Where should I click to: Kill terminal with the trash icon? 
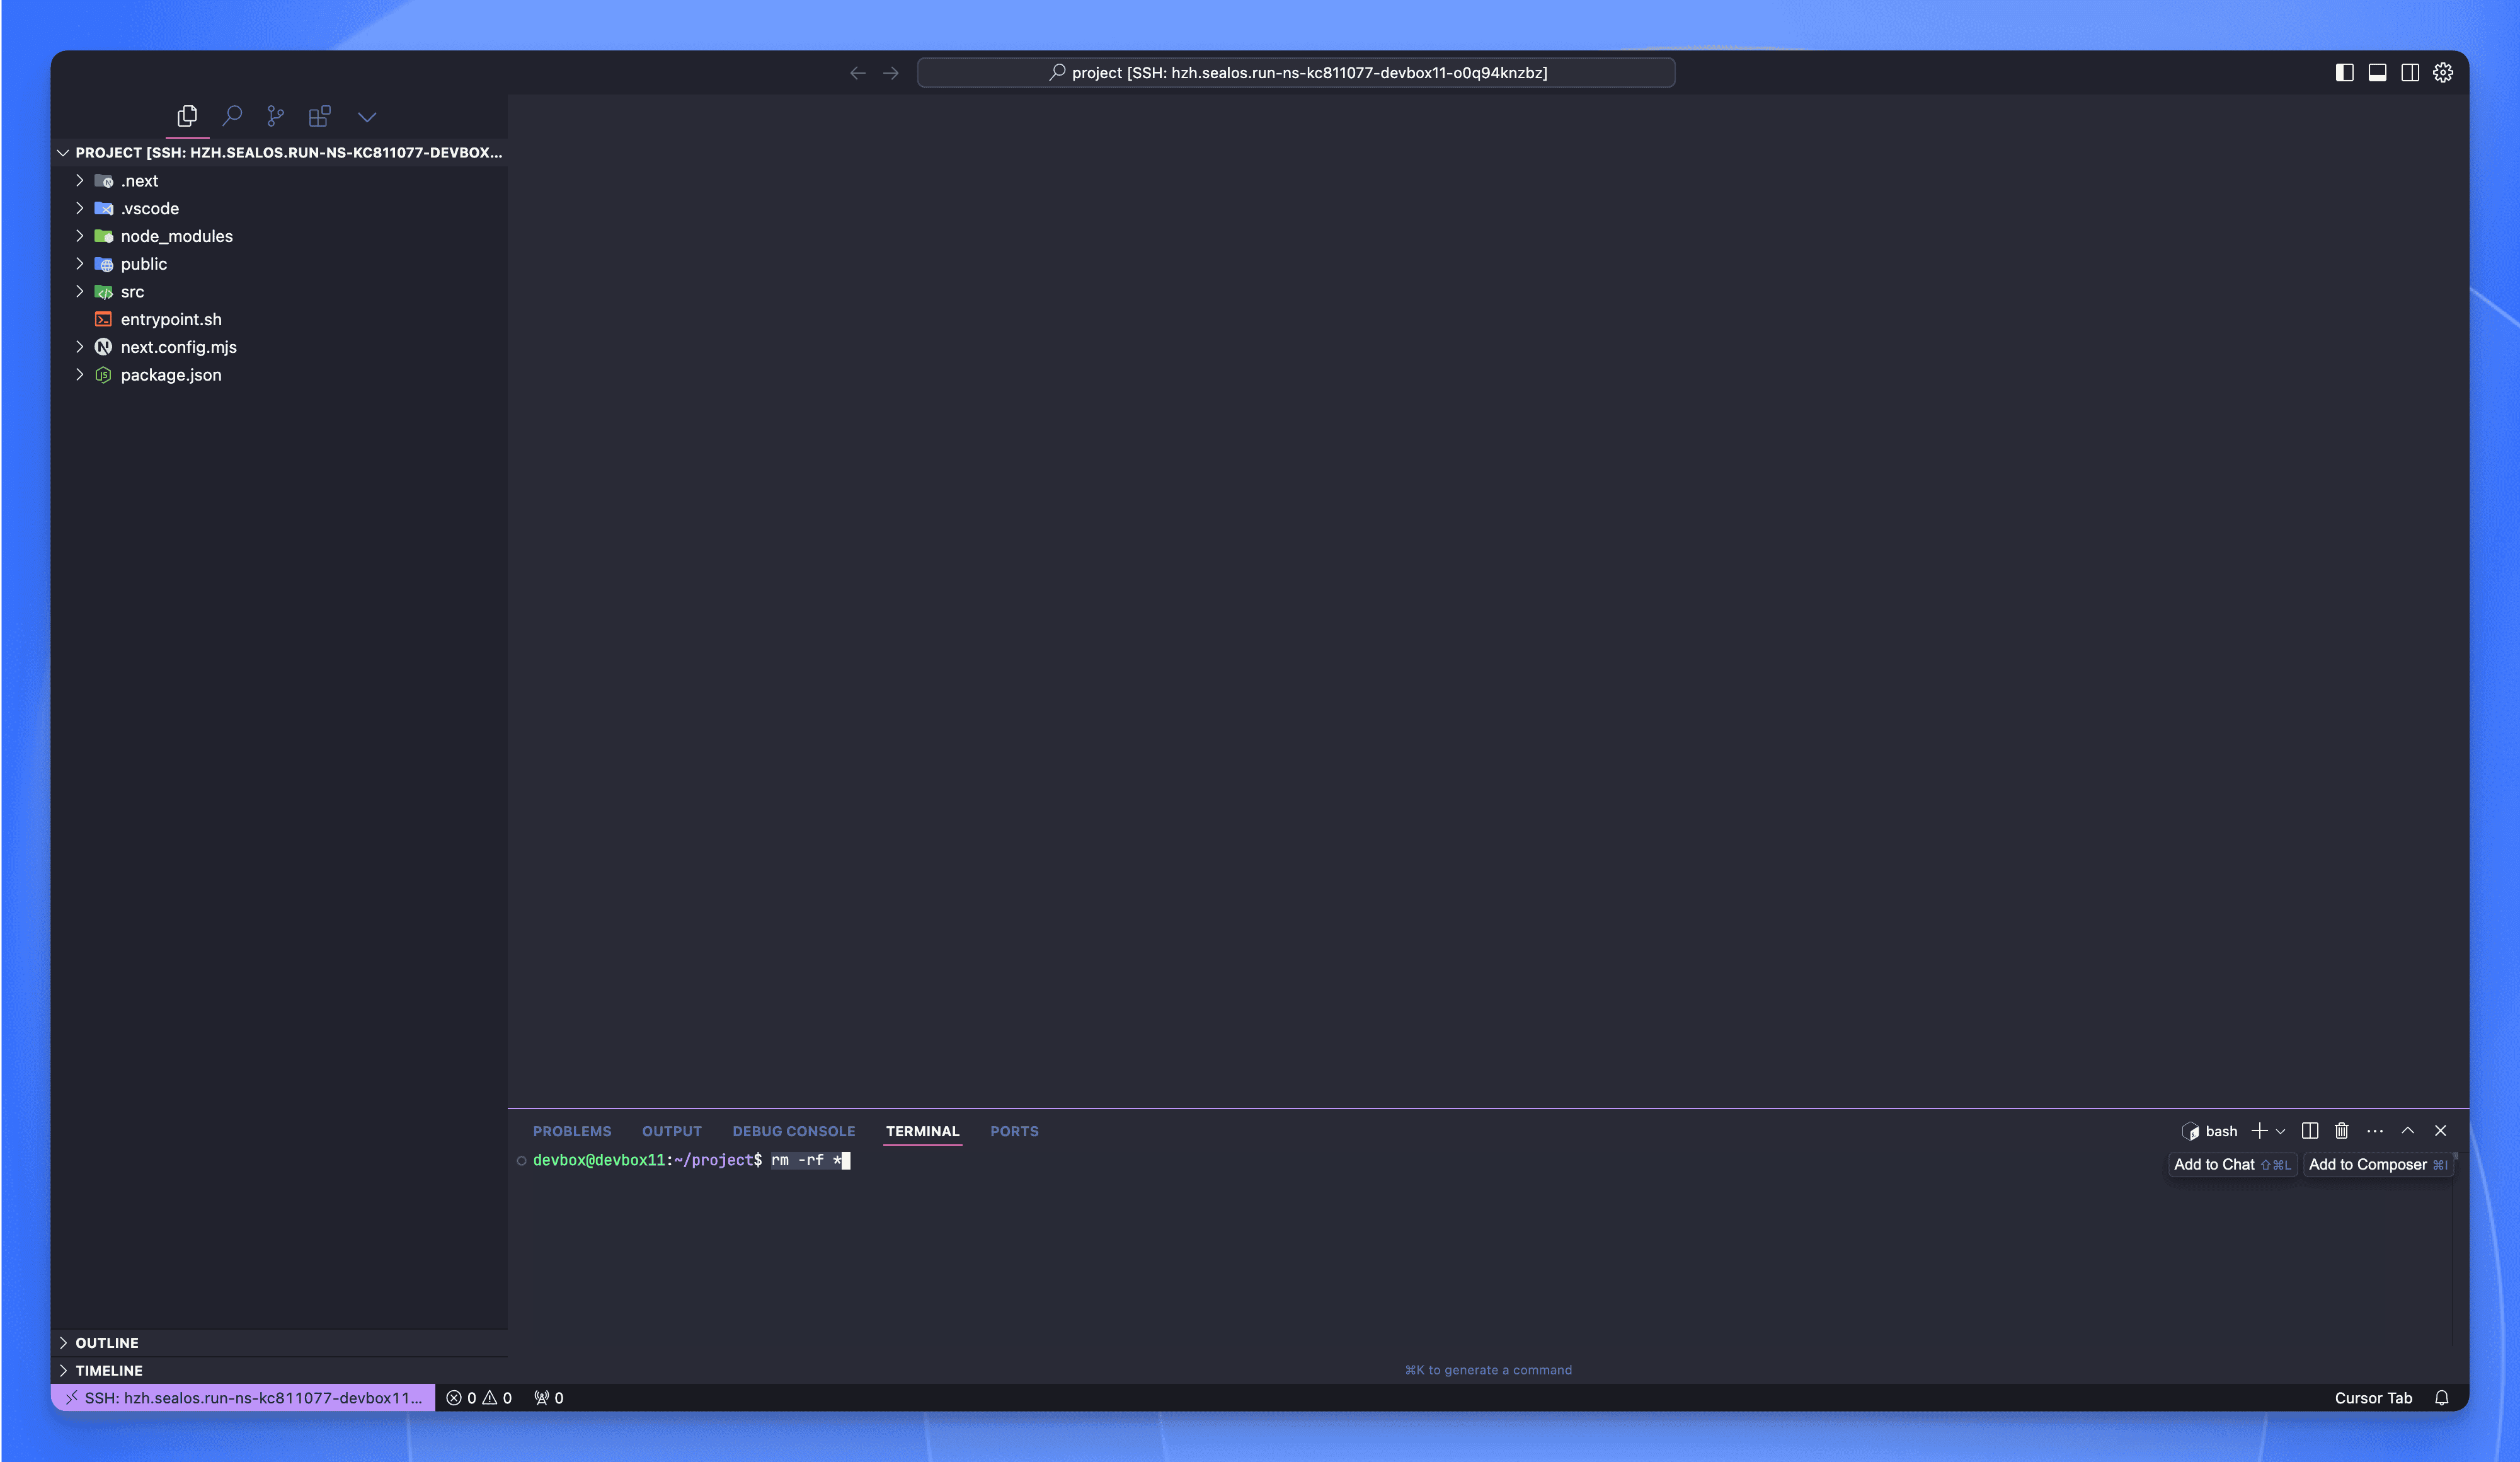tap(2342, 1131)
